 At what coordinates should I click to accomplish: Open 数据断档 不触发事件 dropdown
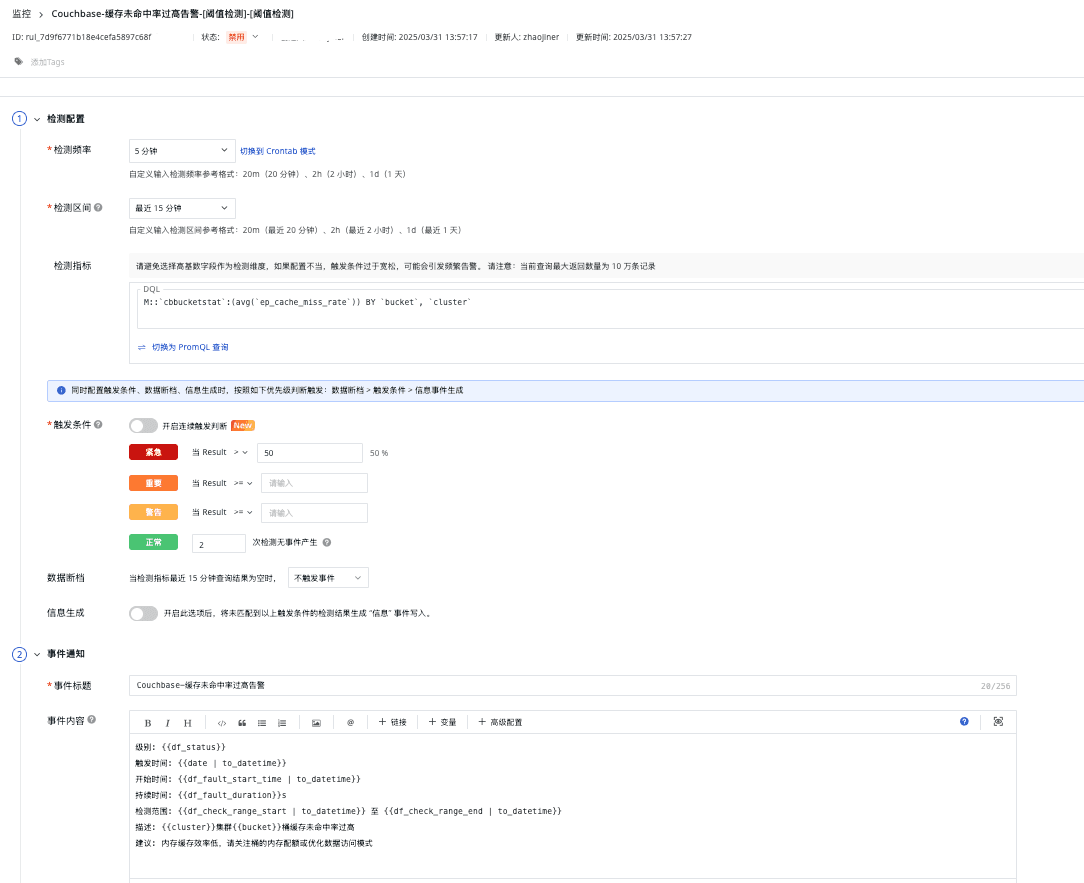pyautogui.click(x=328, y=578)
